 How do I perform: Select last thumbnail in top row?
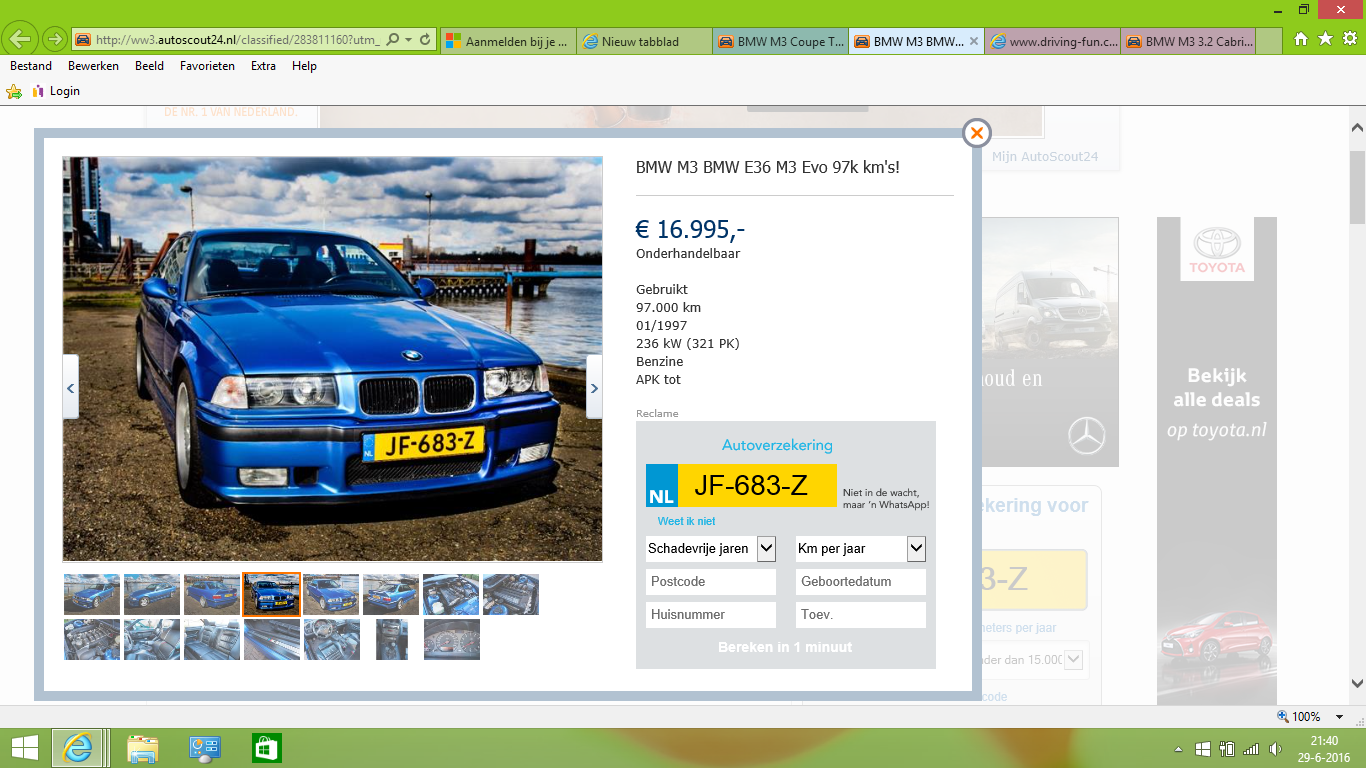click(511, 594)
